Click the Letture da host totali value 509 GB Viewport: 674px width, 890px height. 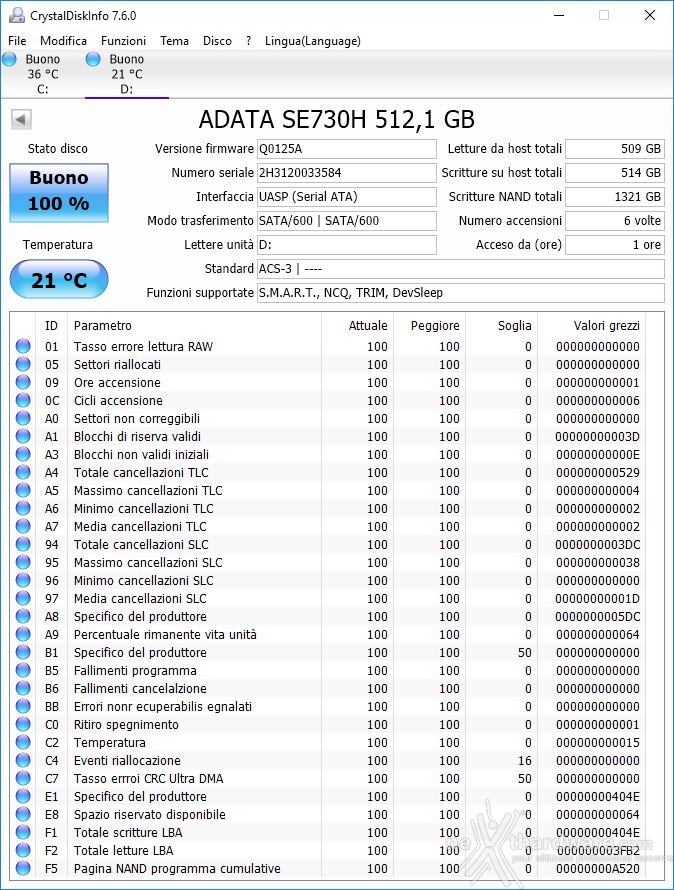(614, 149)
